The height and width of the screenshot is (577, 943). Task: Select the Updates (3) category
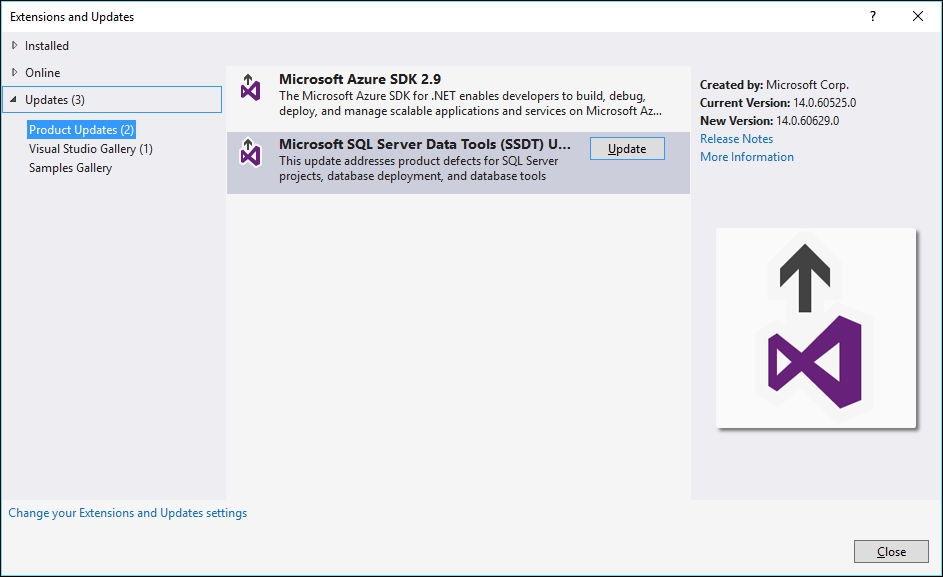click(112, 100)
